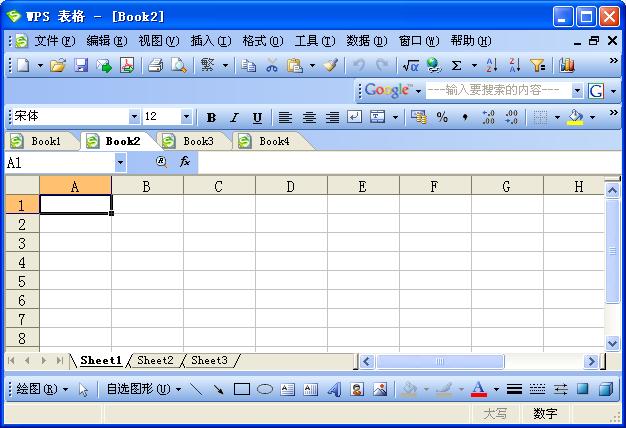Click the Export to PDF icon
The image size is (626, 428).
127,65
